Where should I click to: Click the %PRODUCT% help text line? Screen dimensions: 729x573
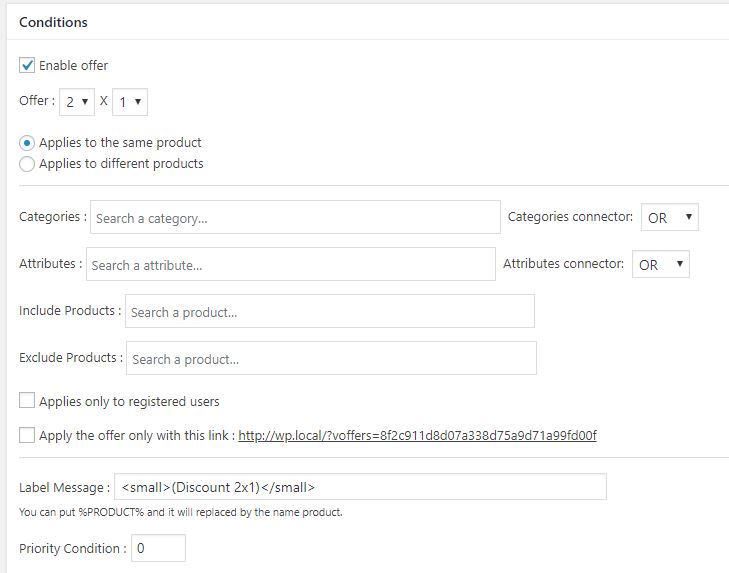pos(181,513)
